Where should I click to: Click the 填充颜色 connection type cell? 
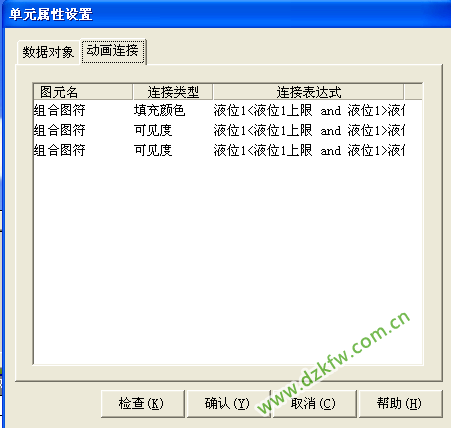point(159,110)
